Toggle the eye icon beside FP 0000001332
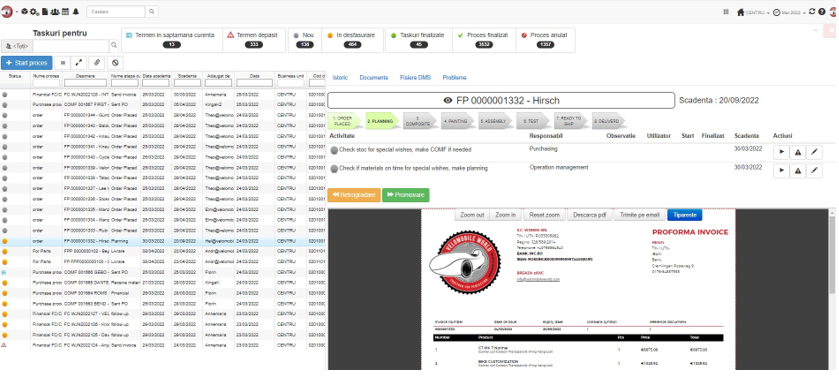 click(x=448, y=101)
